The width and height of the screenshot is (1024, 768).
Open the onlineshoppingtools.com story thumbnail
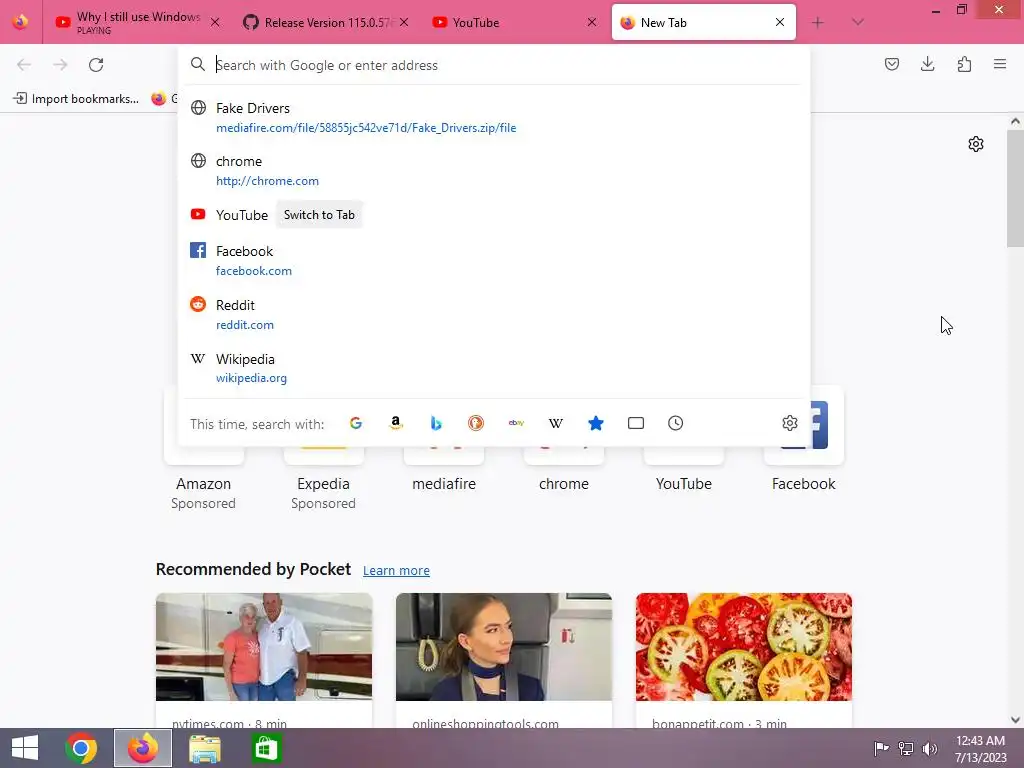pos(504,647)
